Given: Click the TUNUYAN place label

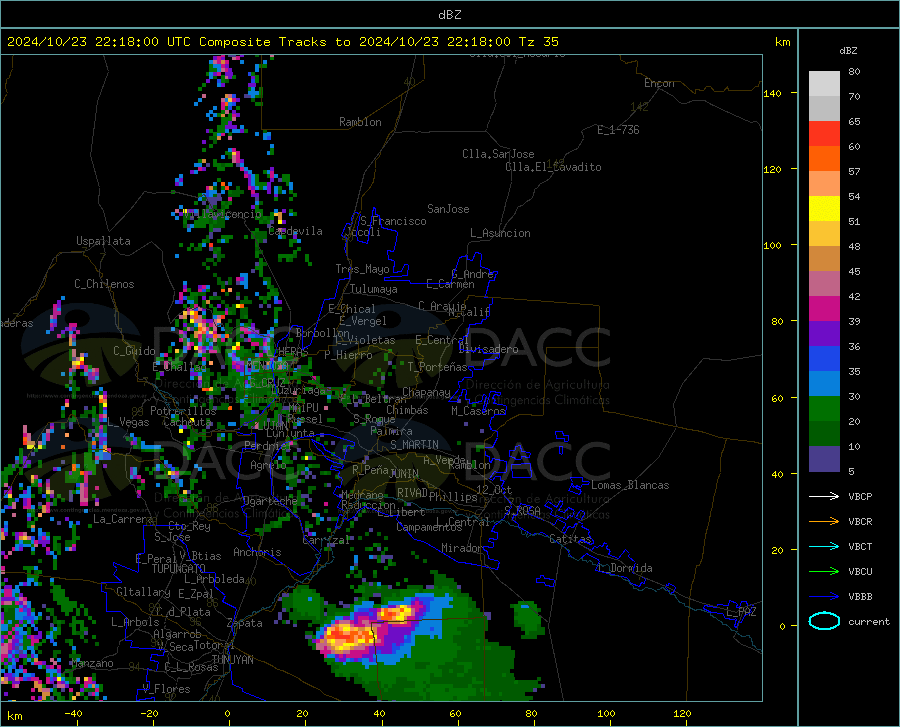Looking at the screenshot, I should 232,659.
